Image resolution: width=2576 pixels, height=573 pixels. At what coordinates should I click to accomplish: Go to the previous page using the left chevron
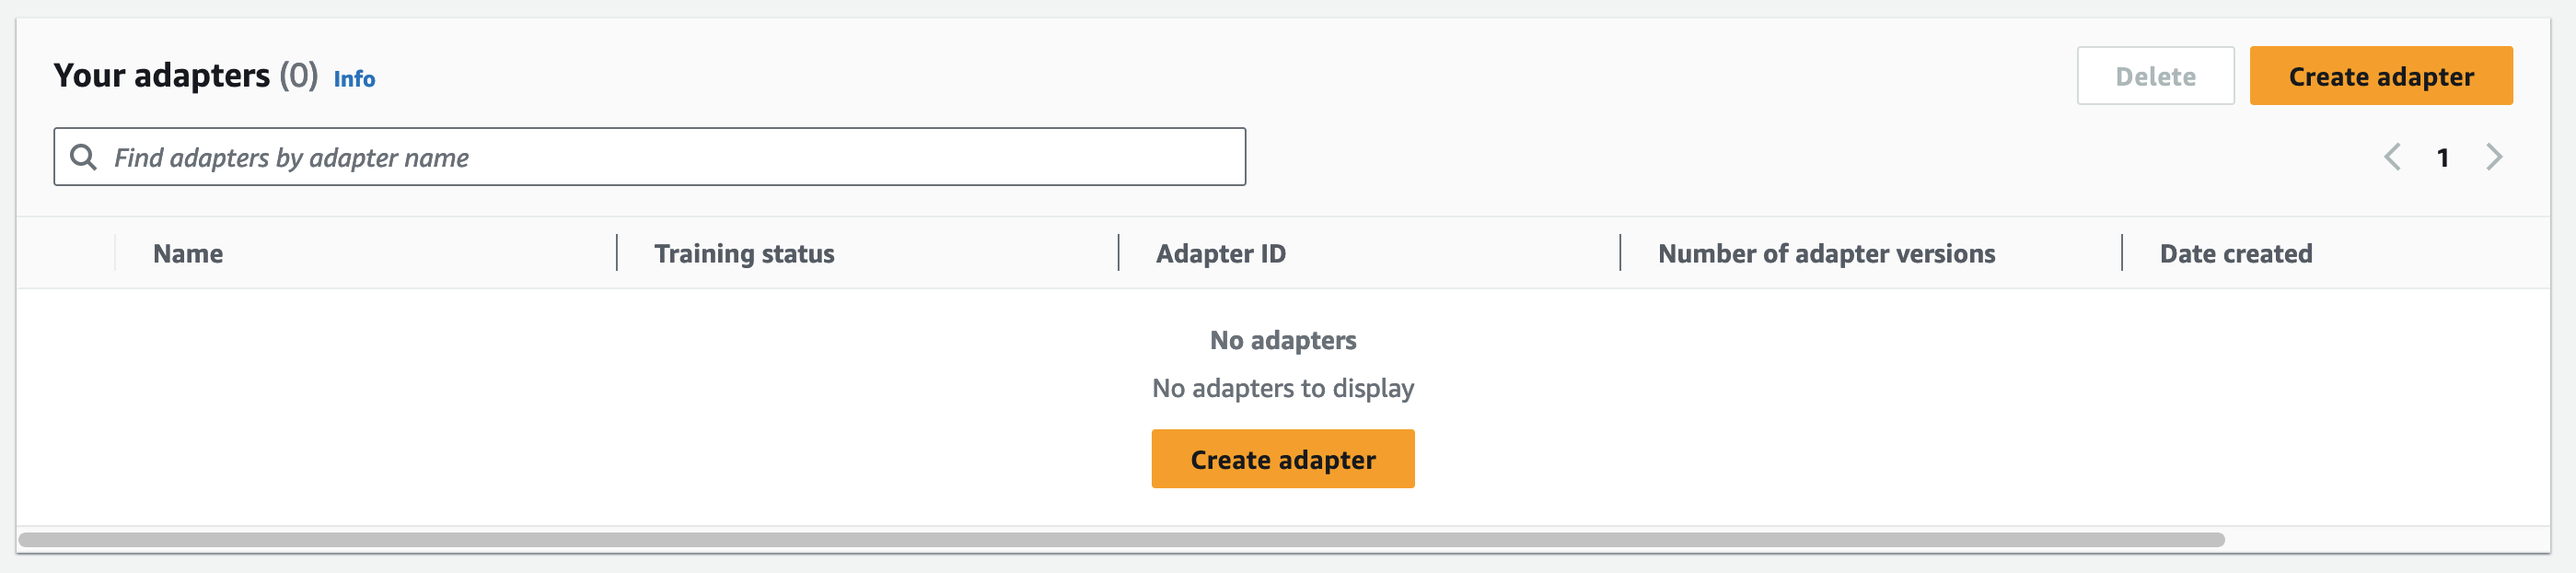click(x=2392, y=157)
